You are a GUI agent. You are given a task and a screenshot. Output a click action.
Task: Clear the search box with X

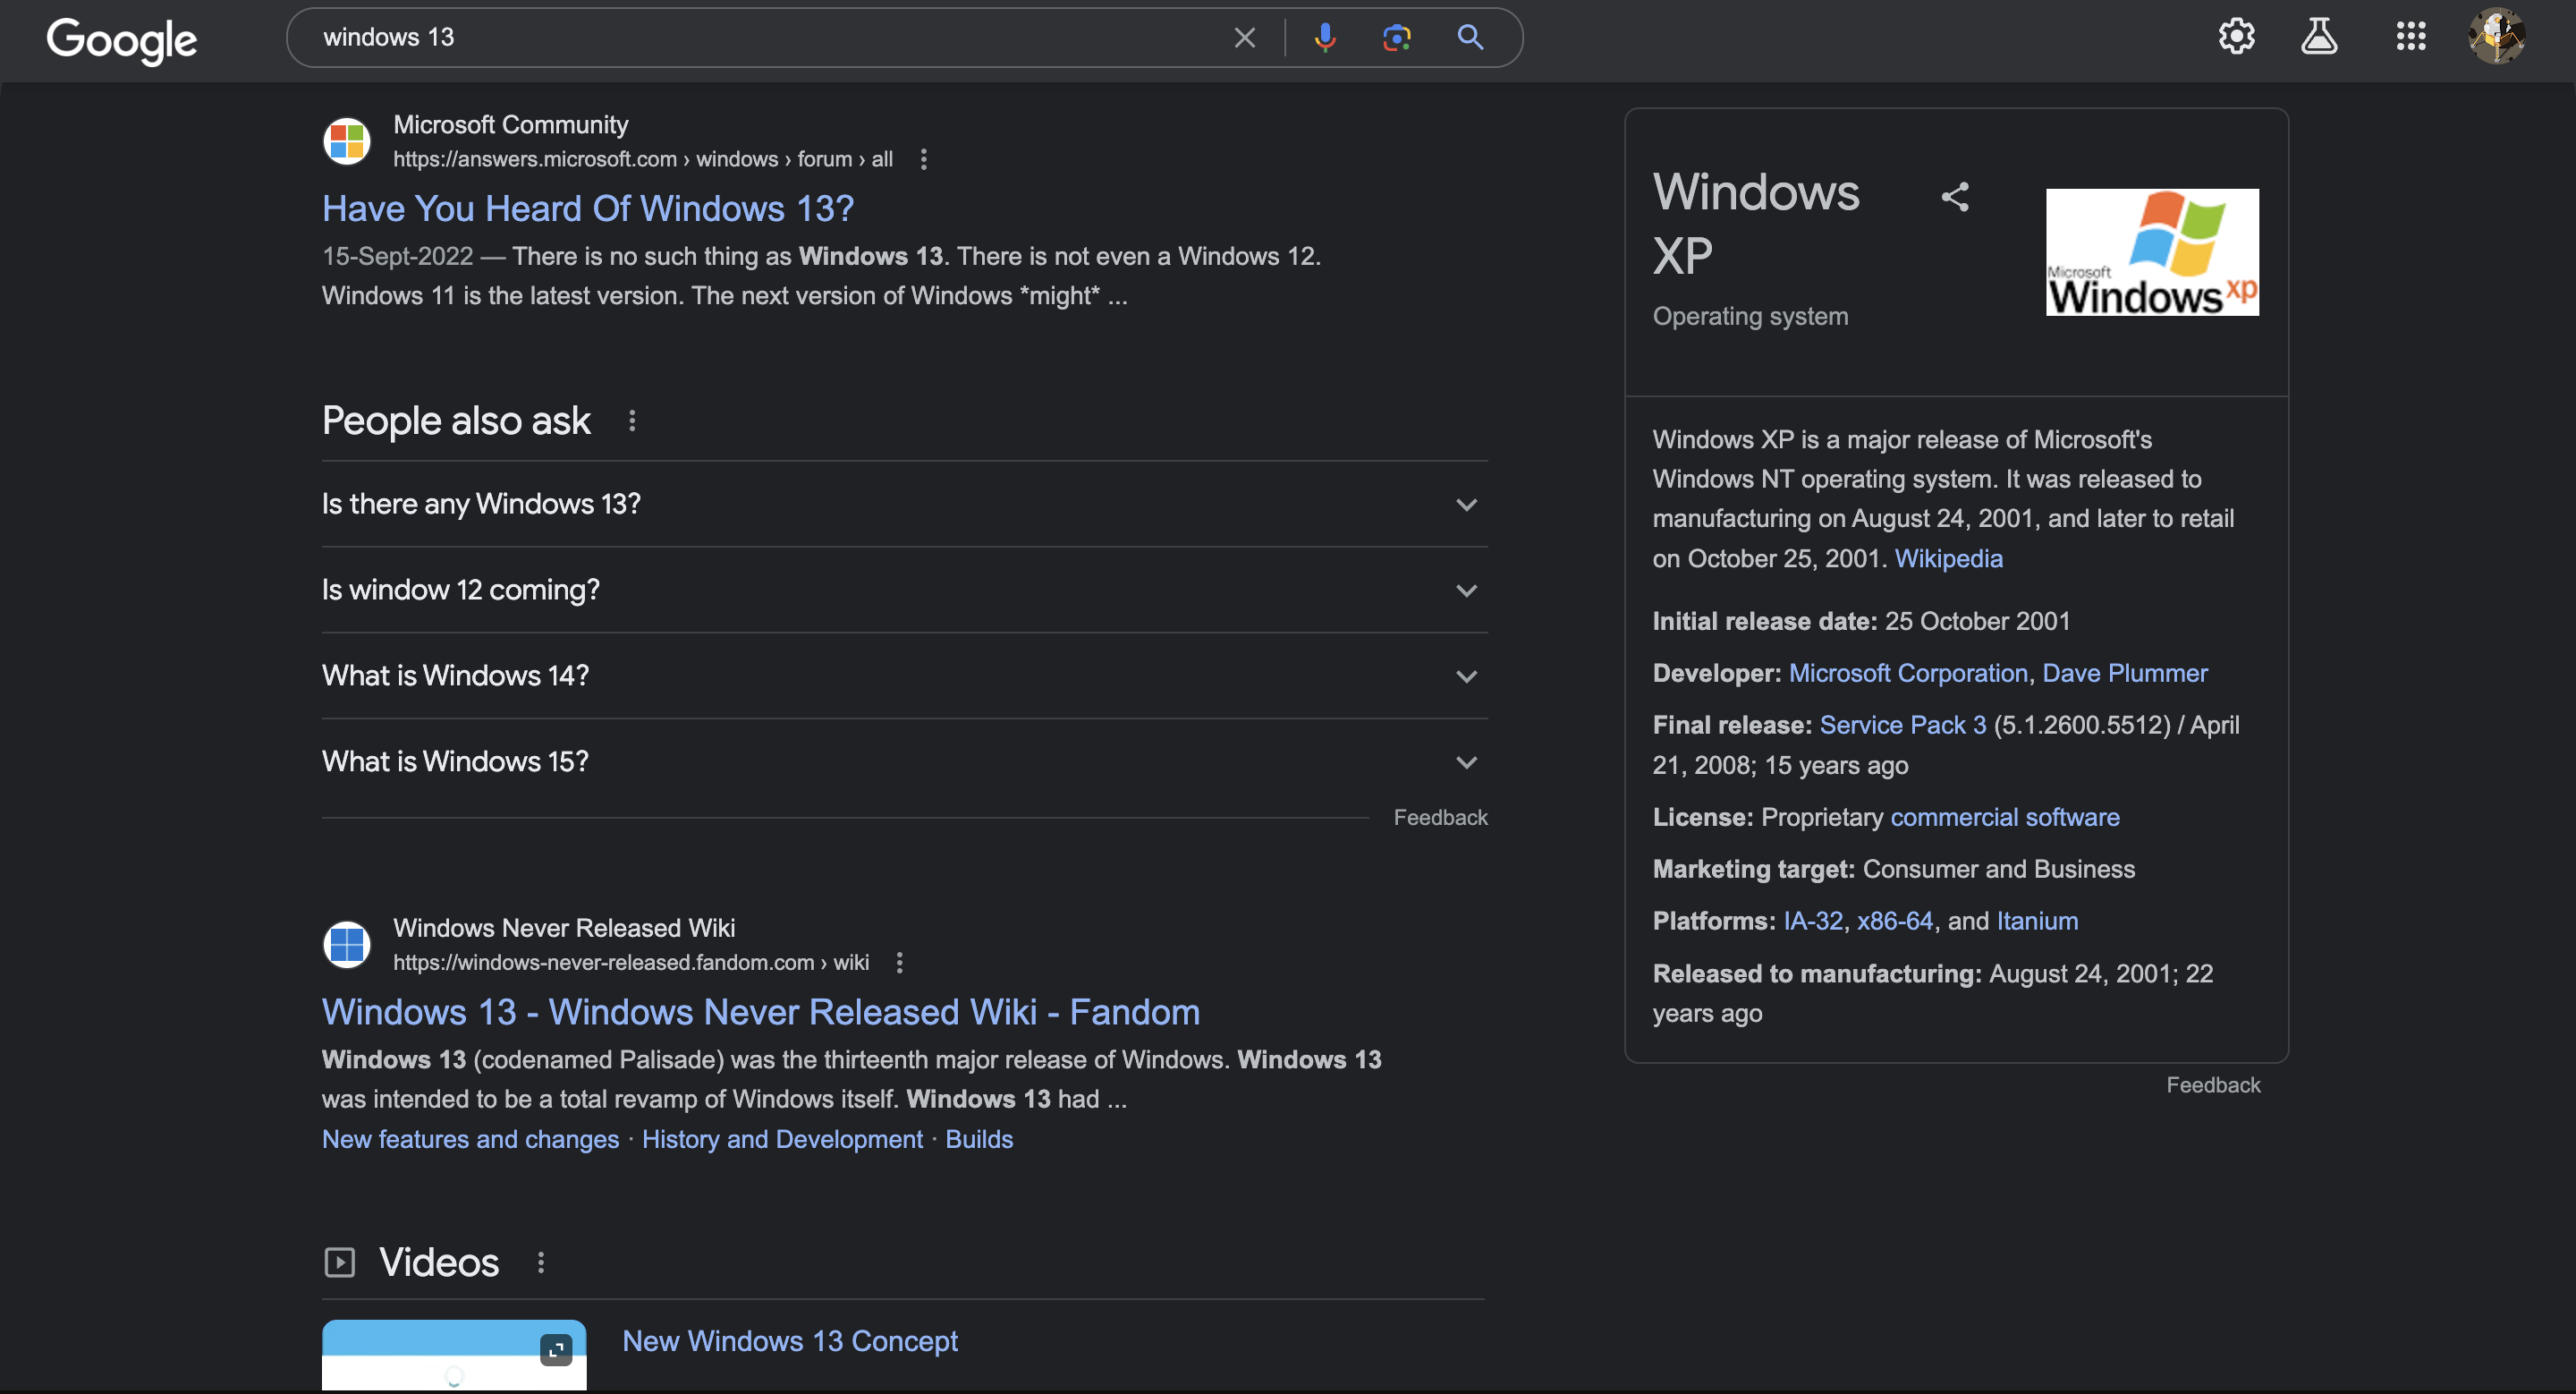pos(1244,38)
